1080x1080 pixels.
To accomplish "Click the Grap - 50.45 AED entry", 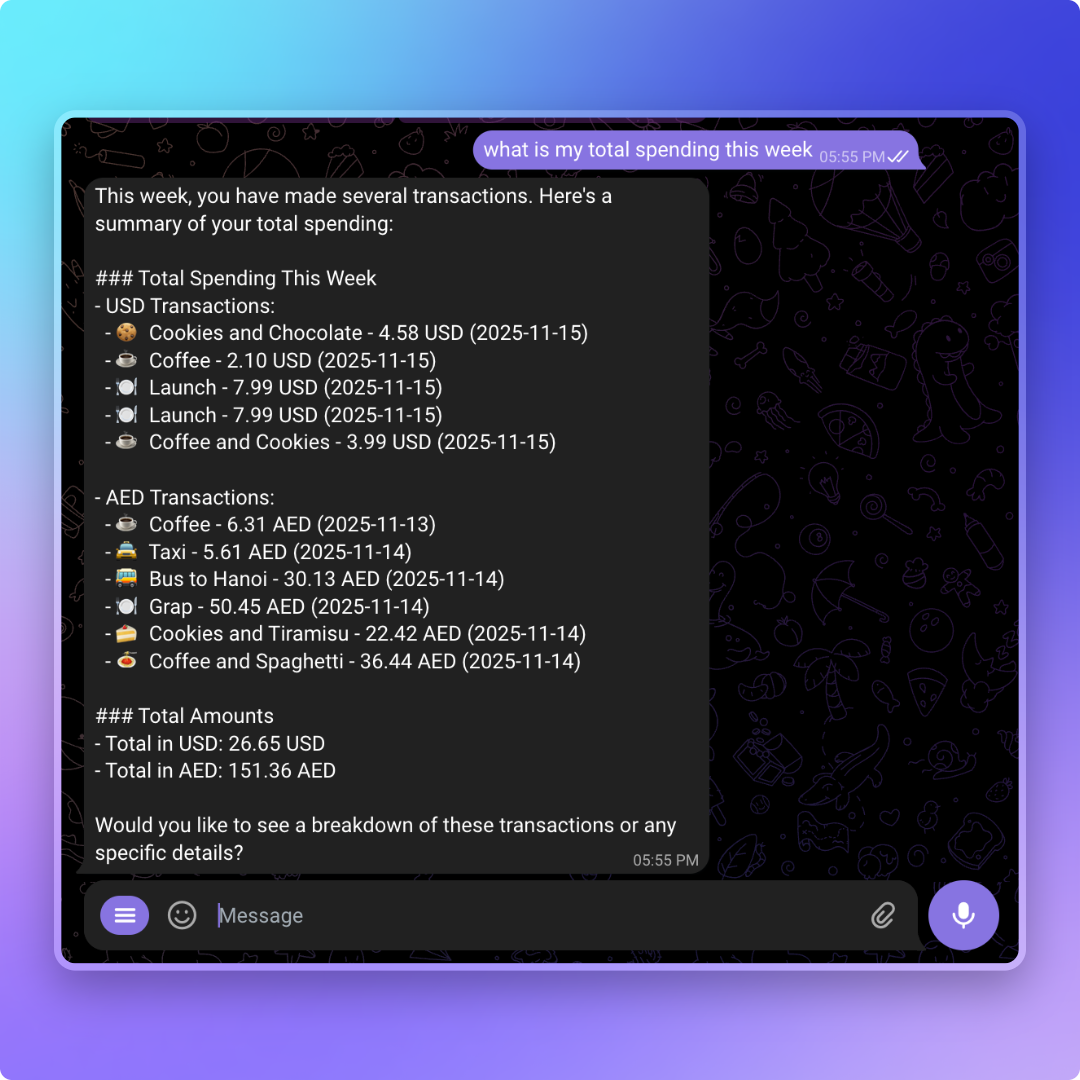I will (x=289, y=606).
